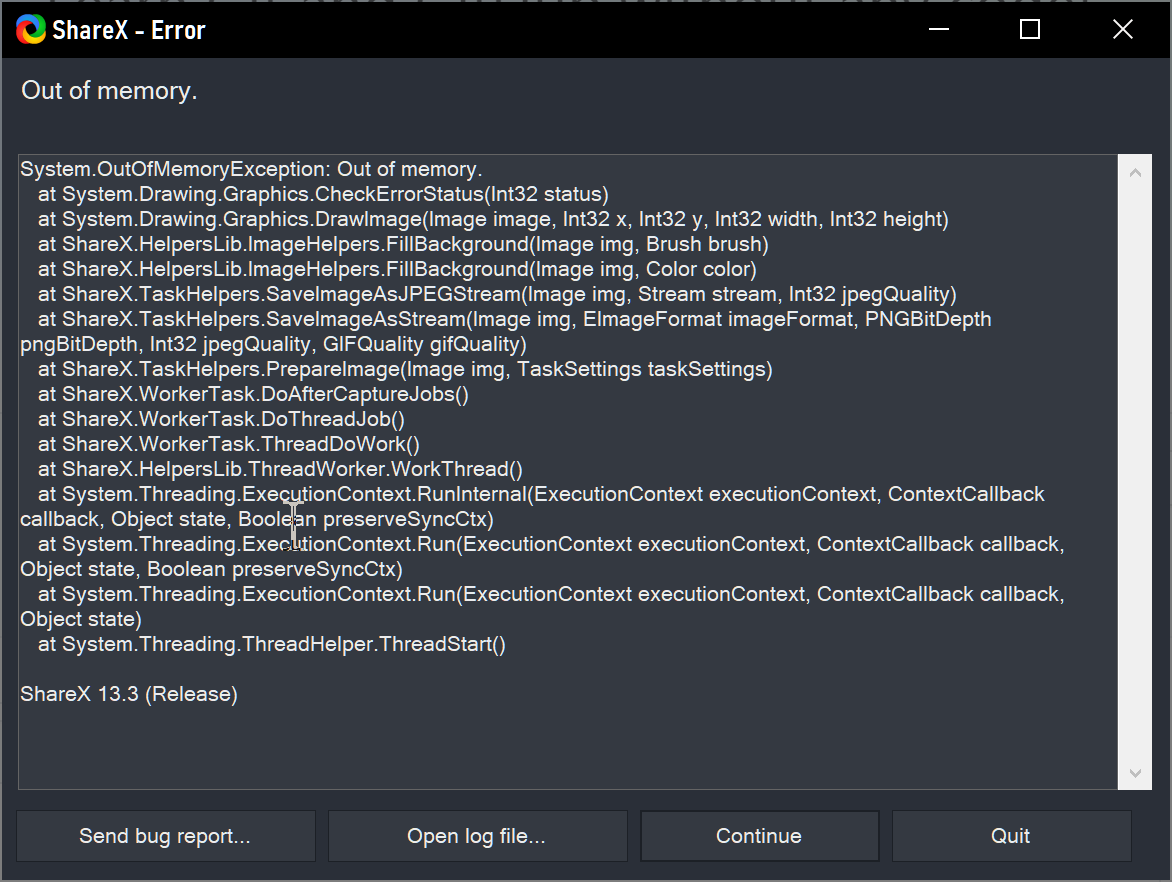This screenshot has width=1172, height=882.
Task: Open the log file
Action: coord(477,835)
